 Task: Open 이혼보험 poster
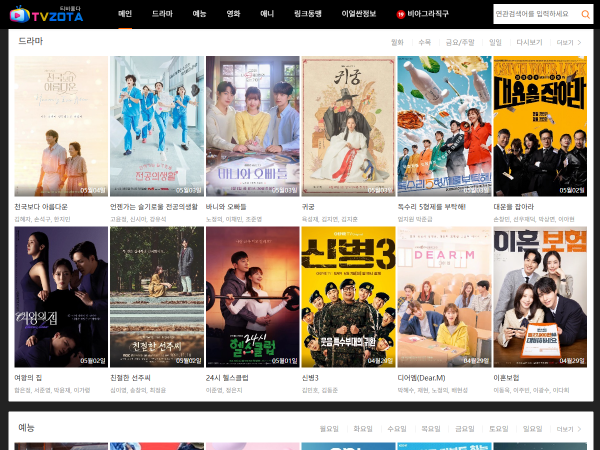point(540,297)
